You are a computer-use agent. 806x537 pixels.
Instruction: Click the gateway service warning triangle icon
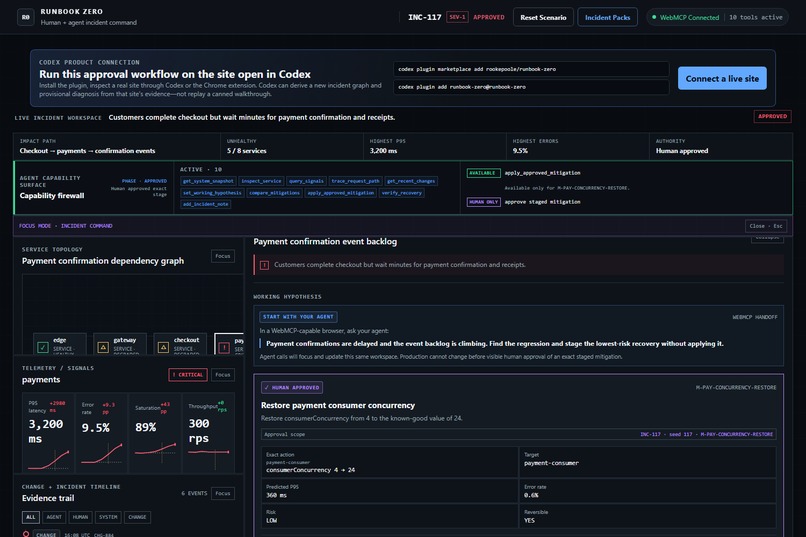click(x=103, y=347)
